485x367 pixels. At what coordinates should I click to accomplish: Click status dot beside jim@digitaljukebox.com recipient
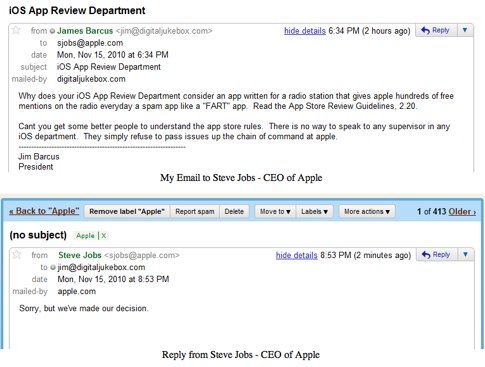coord(53,267)
